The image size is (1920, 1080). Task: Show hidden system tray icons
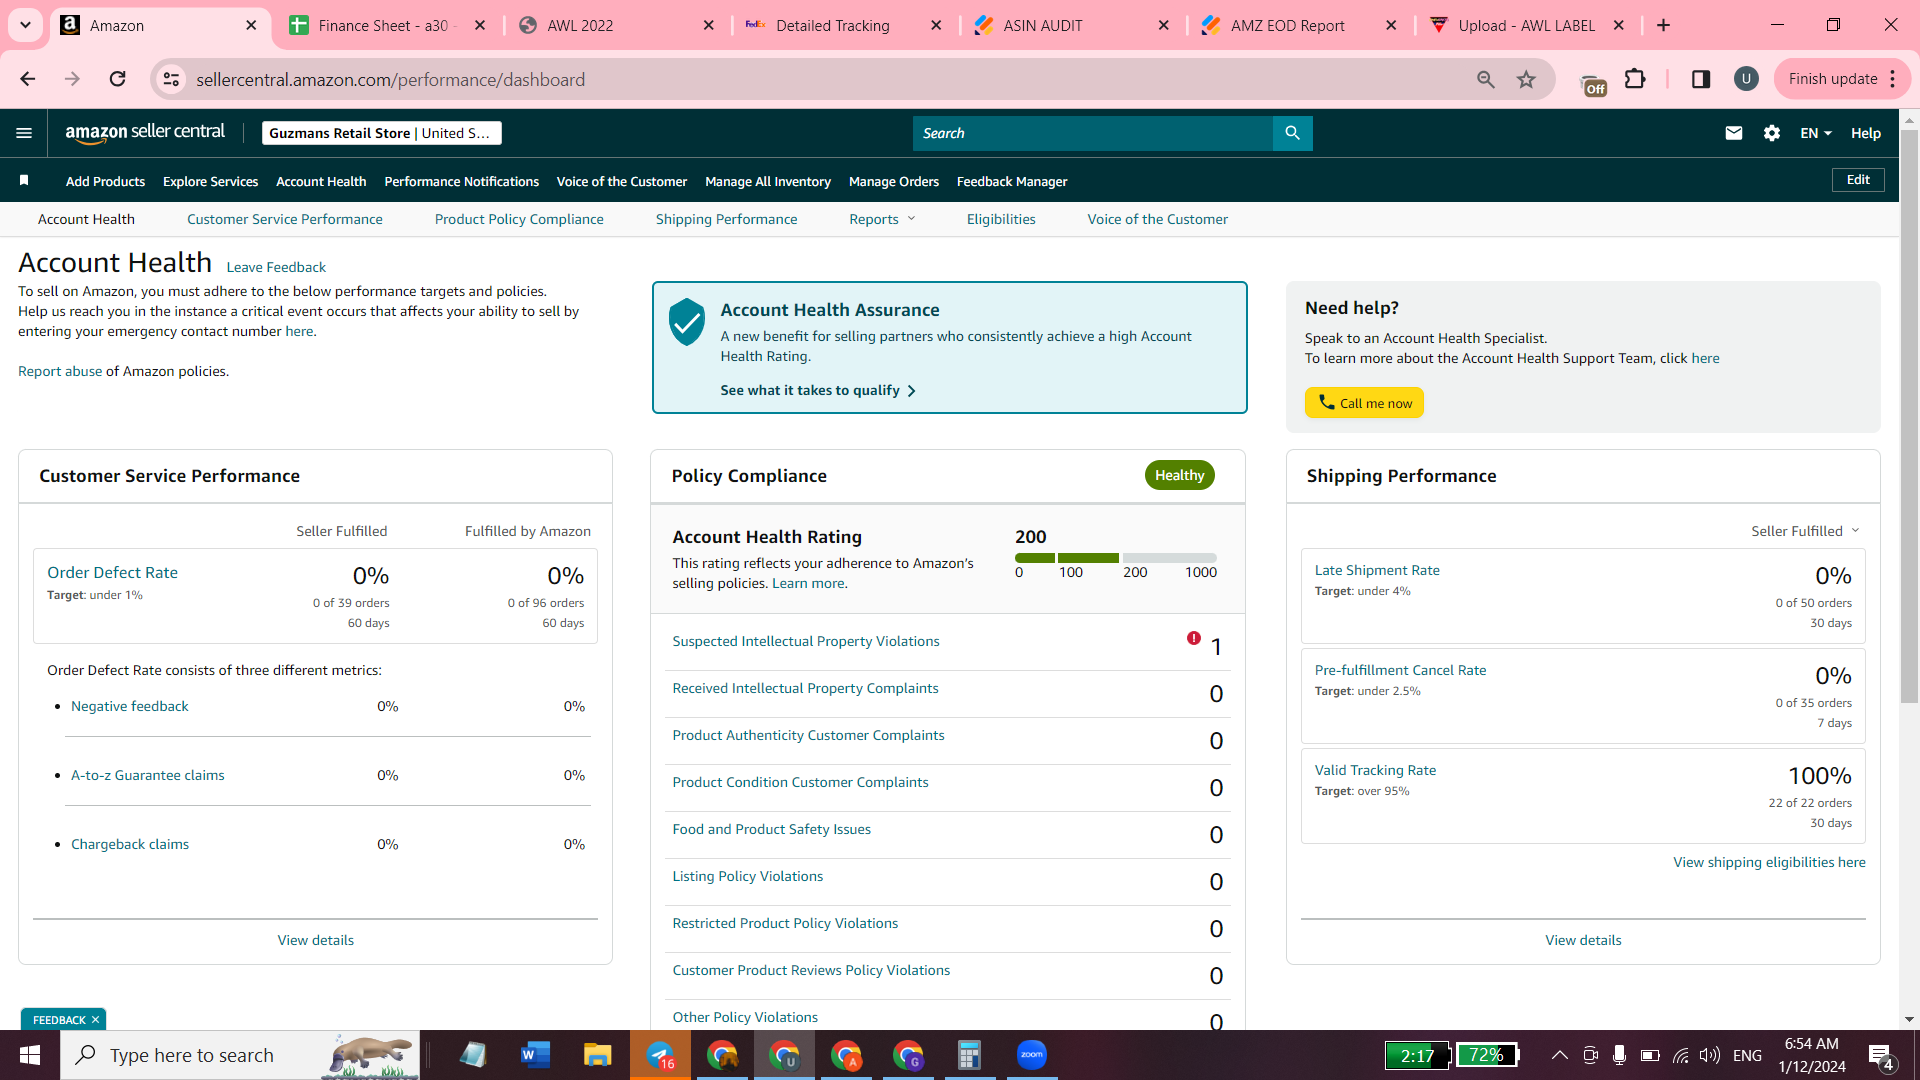(1559, 1055)
